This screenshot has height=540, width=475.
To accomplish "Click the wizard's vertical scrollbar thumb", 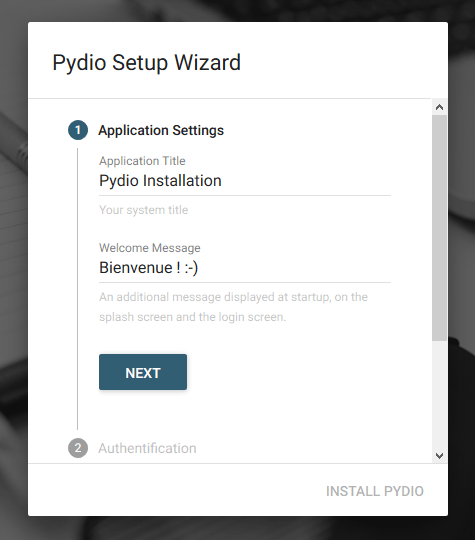I will click(x=439, y=228).
